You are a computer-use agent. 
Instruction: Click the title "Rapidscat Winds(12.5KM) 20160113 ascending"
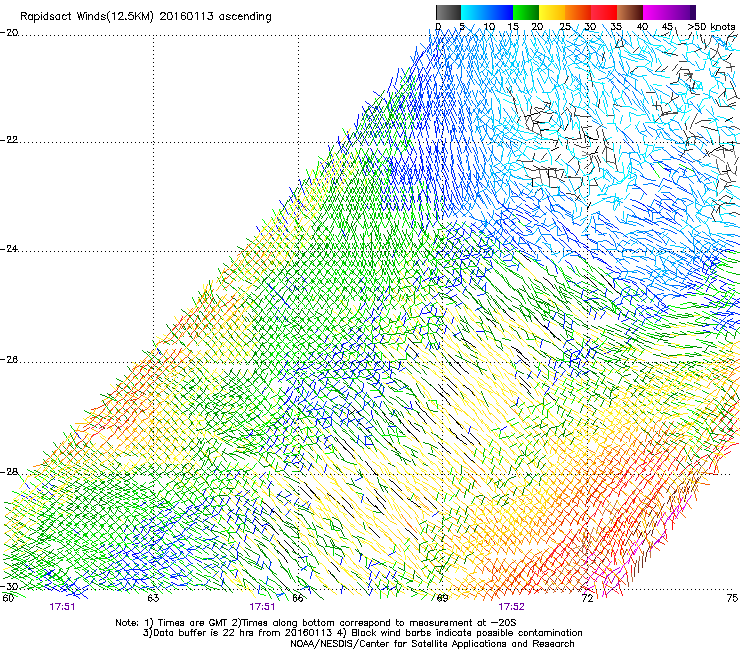click(x=146, y=17)
